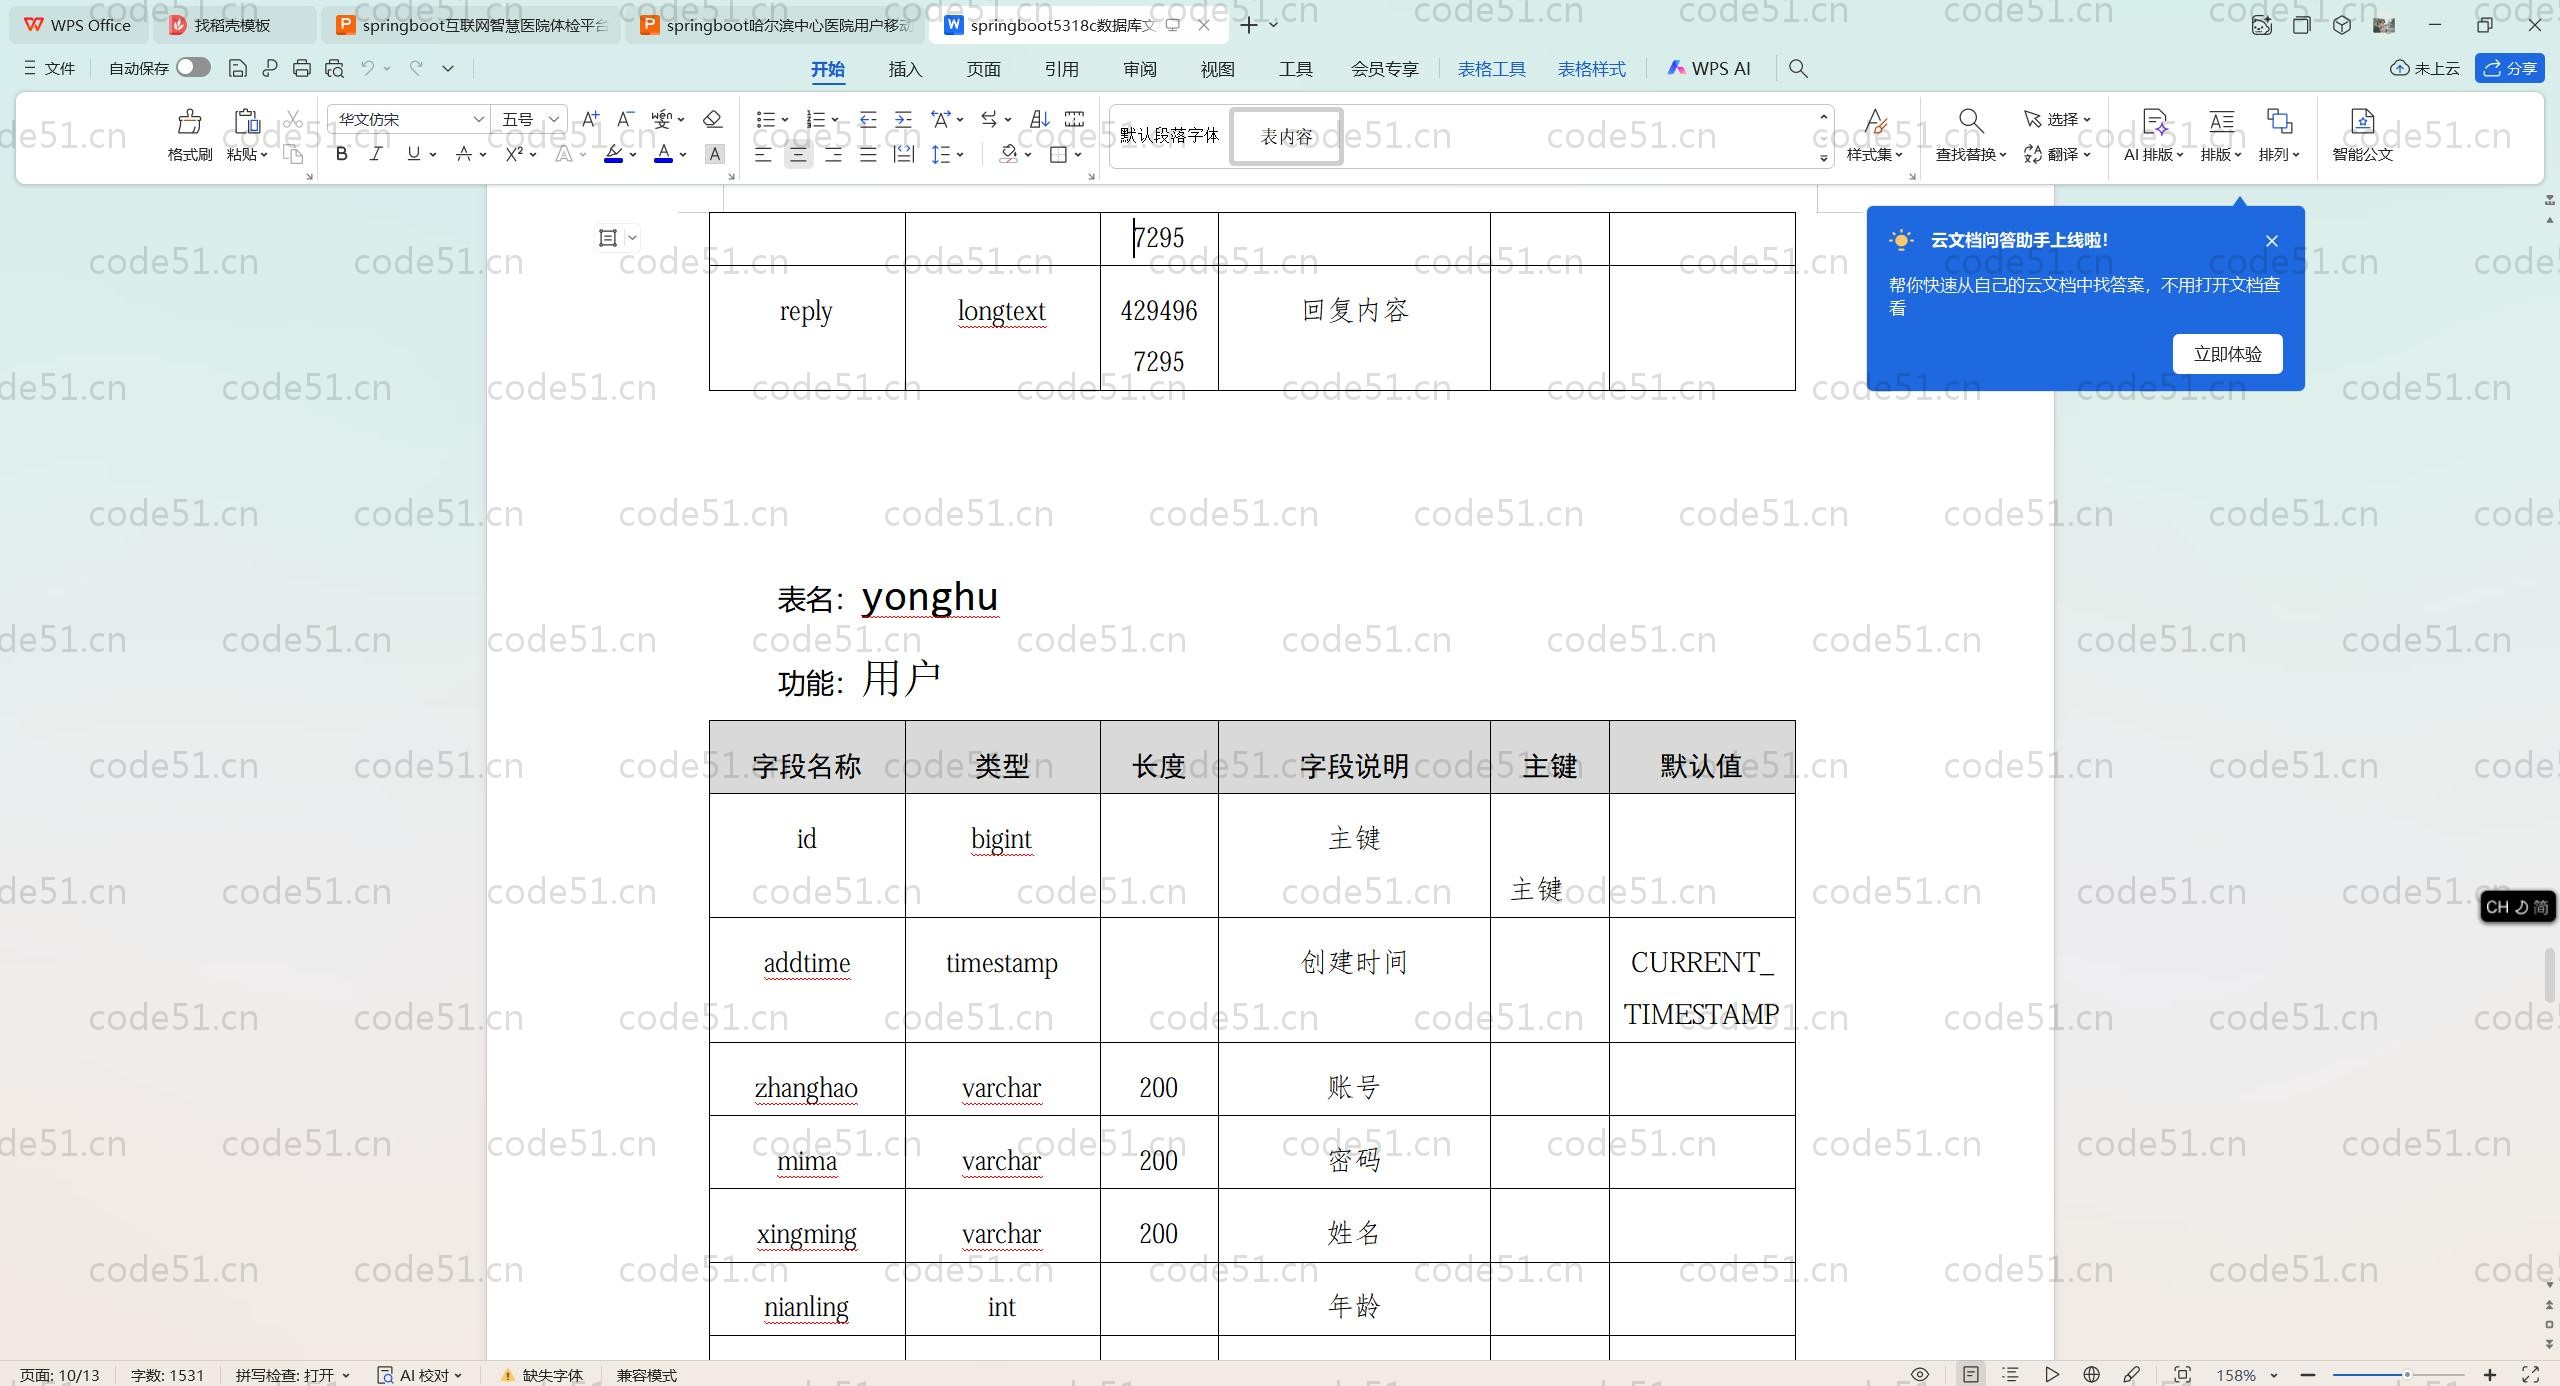Toggle the 自动保存 auto-save switch
The image size is (2560, 1386).
tap(193, 67)
